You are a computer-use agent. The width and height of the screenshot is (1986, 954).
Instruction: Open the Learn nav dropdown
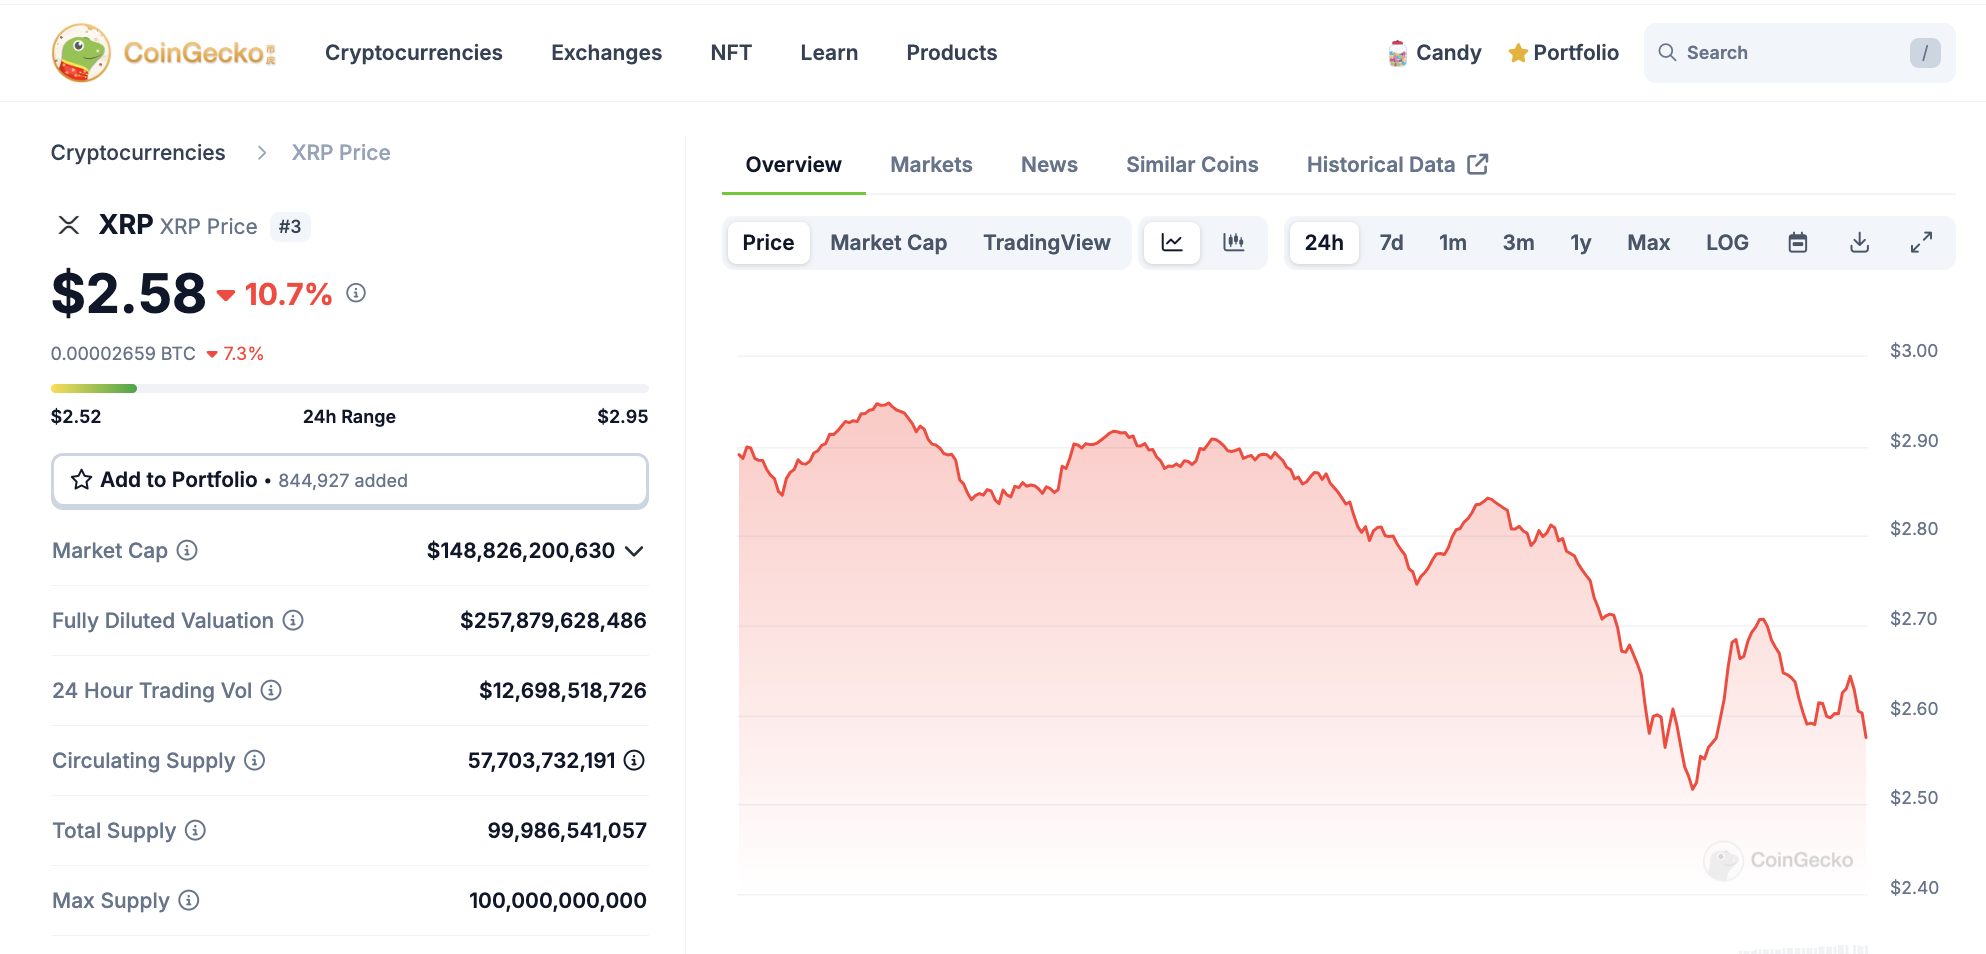click(829, 52)
